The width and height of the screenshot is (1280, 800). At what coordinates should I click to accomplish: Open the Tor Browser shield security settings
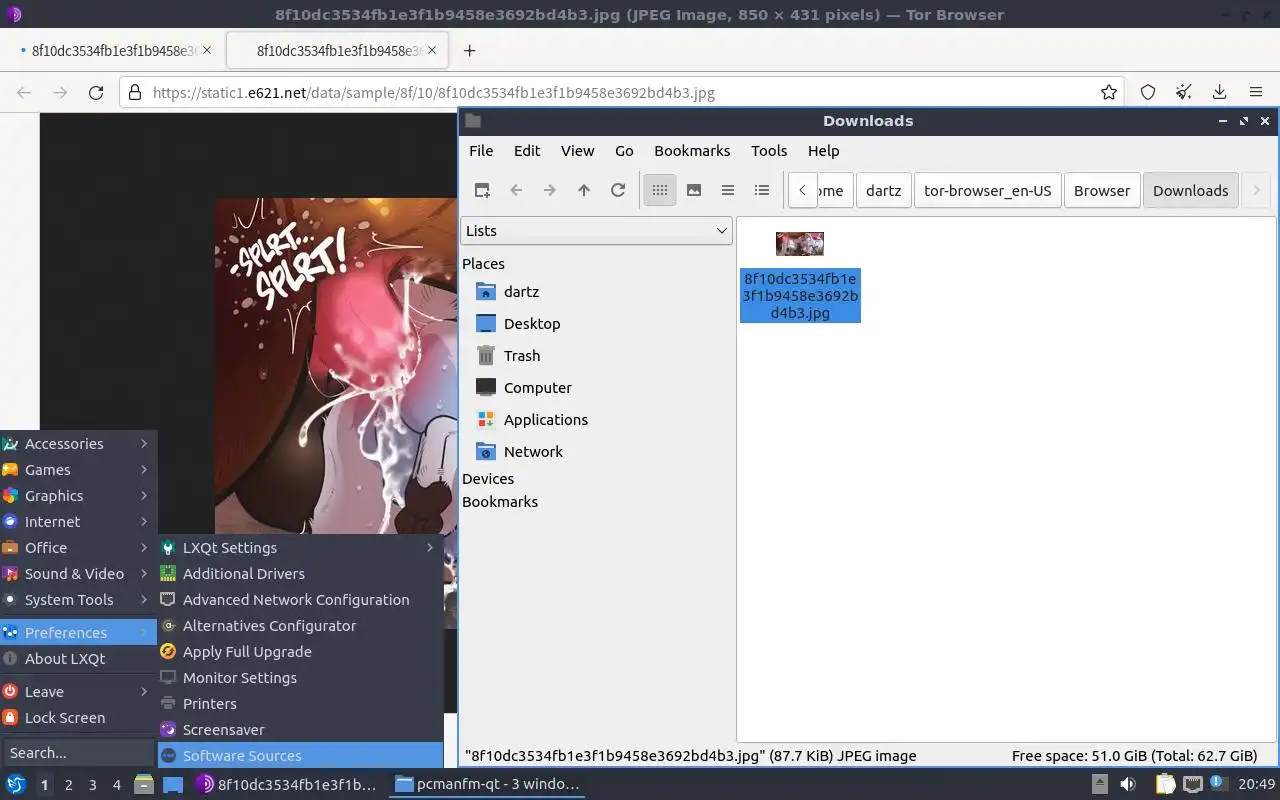1148,92
